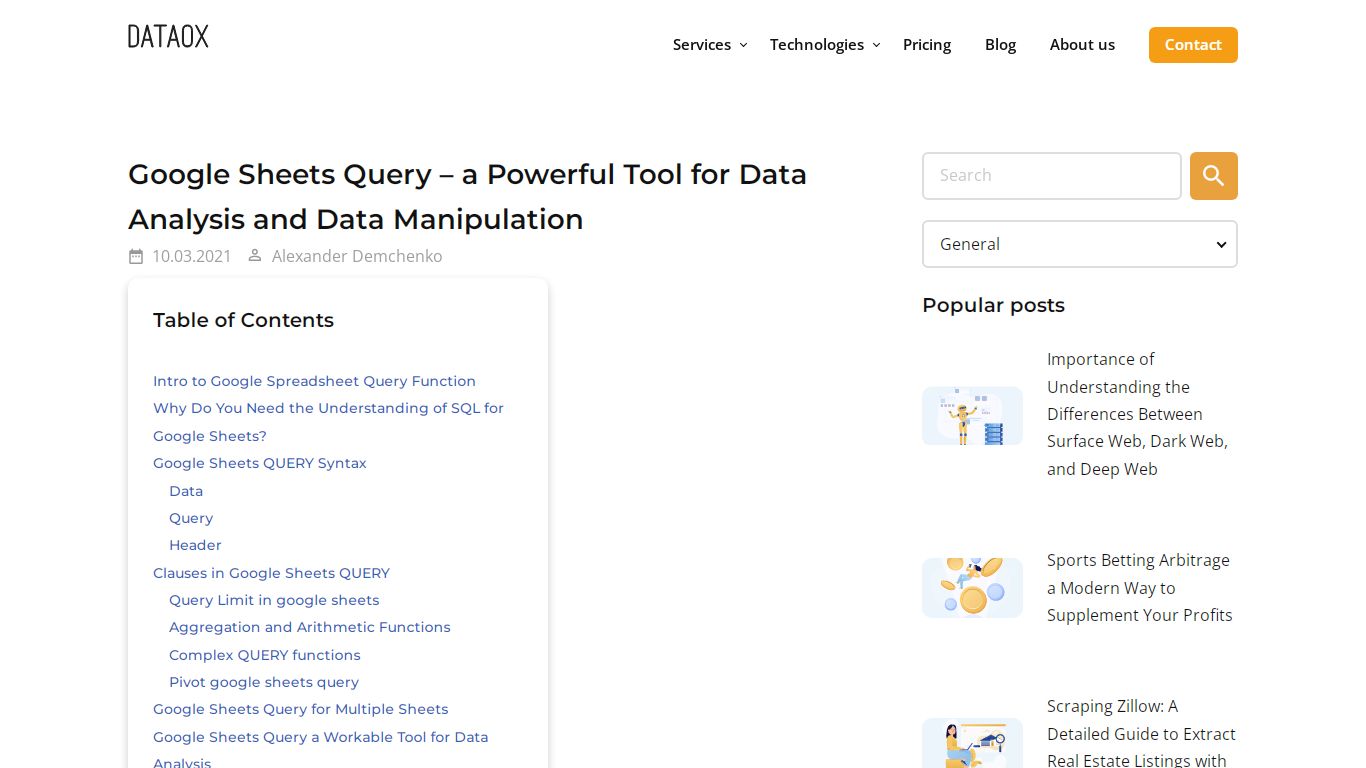Click the orange Contact button

1193,45
